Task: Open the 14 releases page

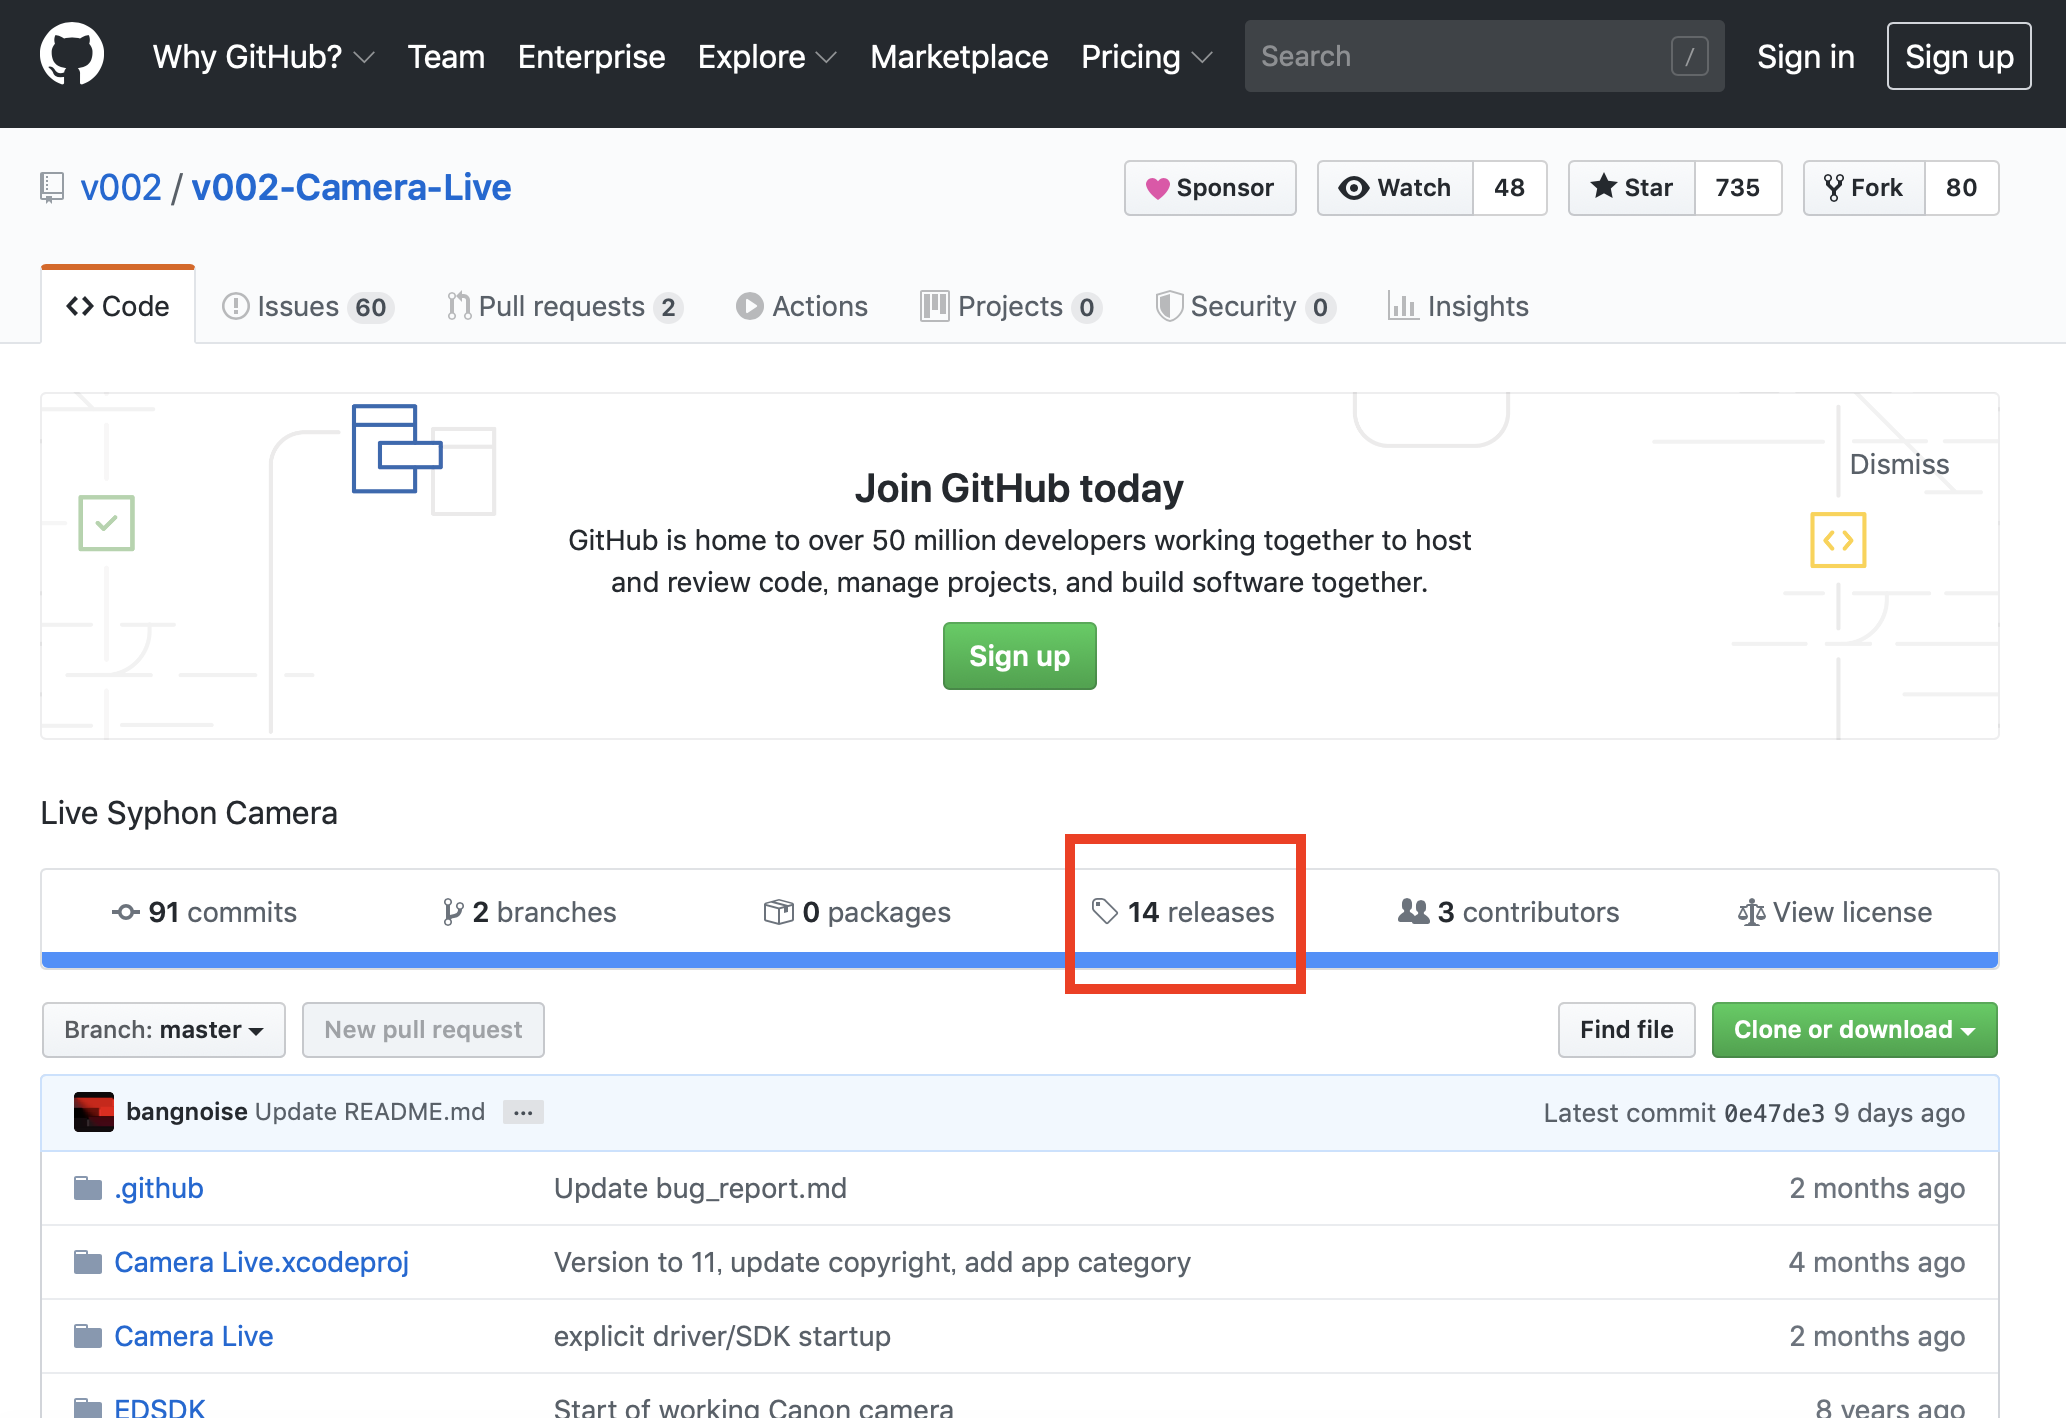Action: click(1183, 912)
